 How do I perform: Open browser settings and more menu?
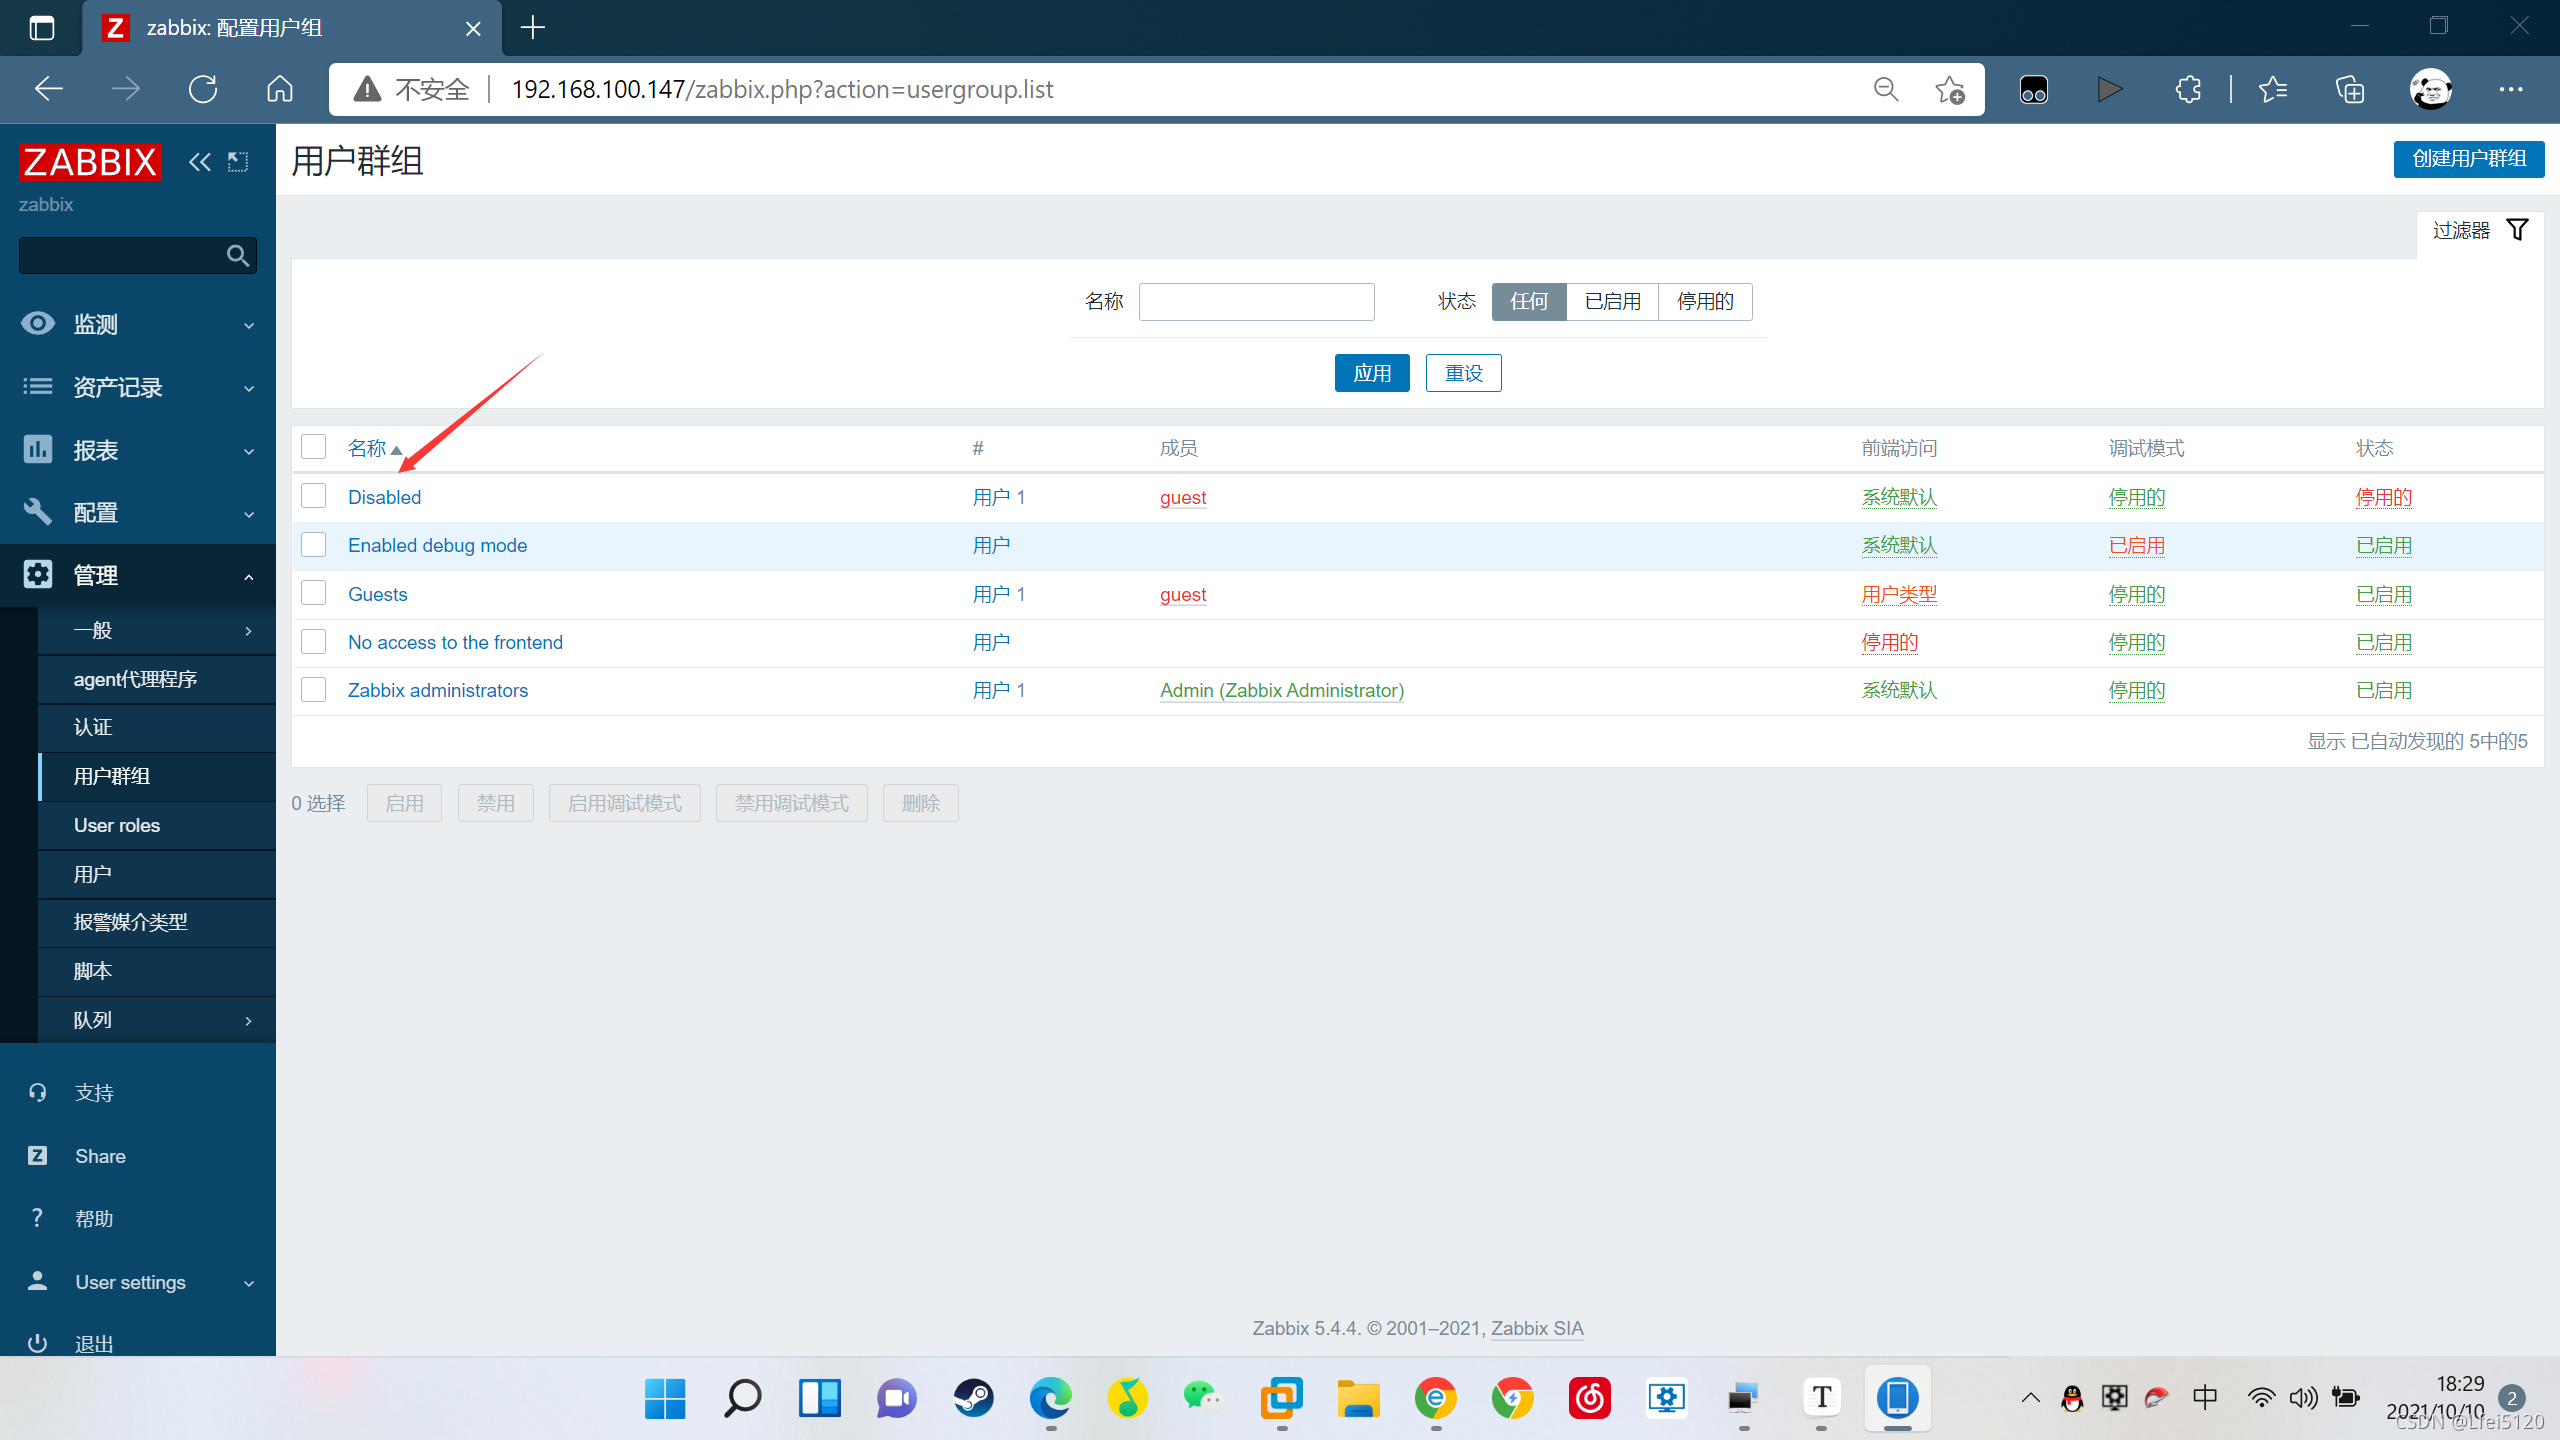click(x=2511, y=89)
